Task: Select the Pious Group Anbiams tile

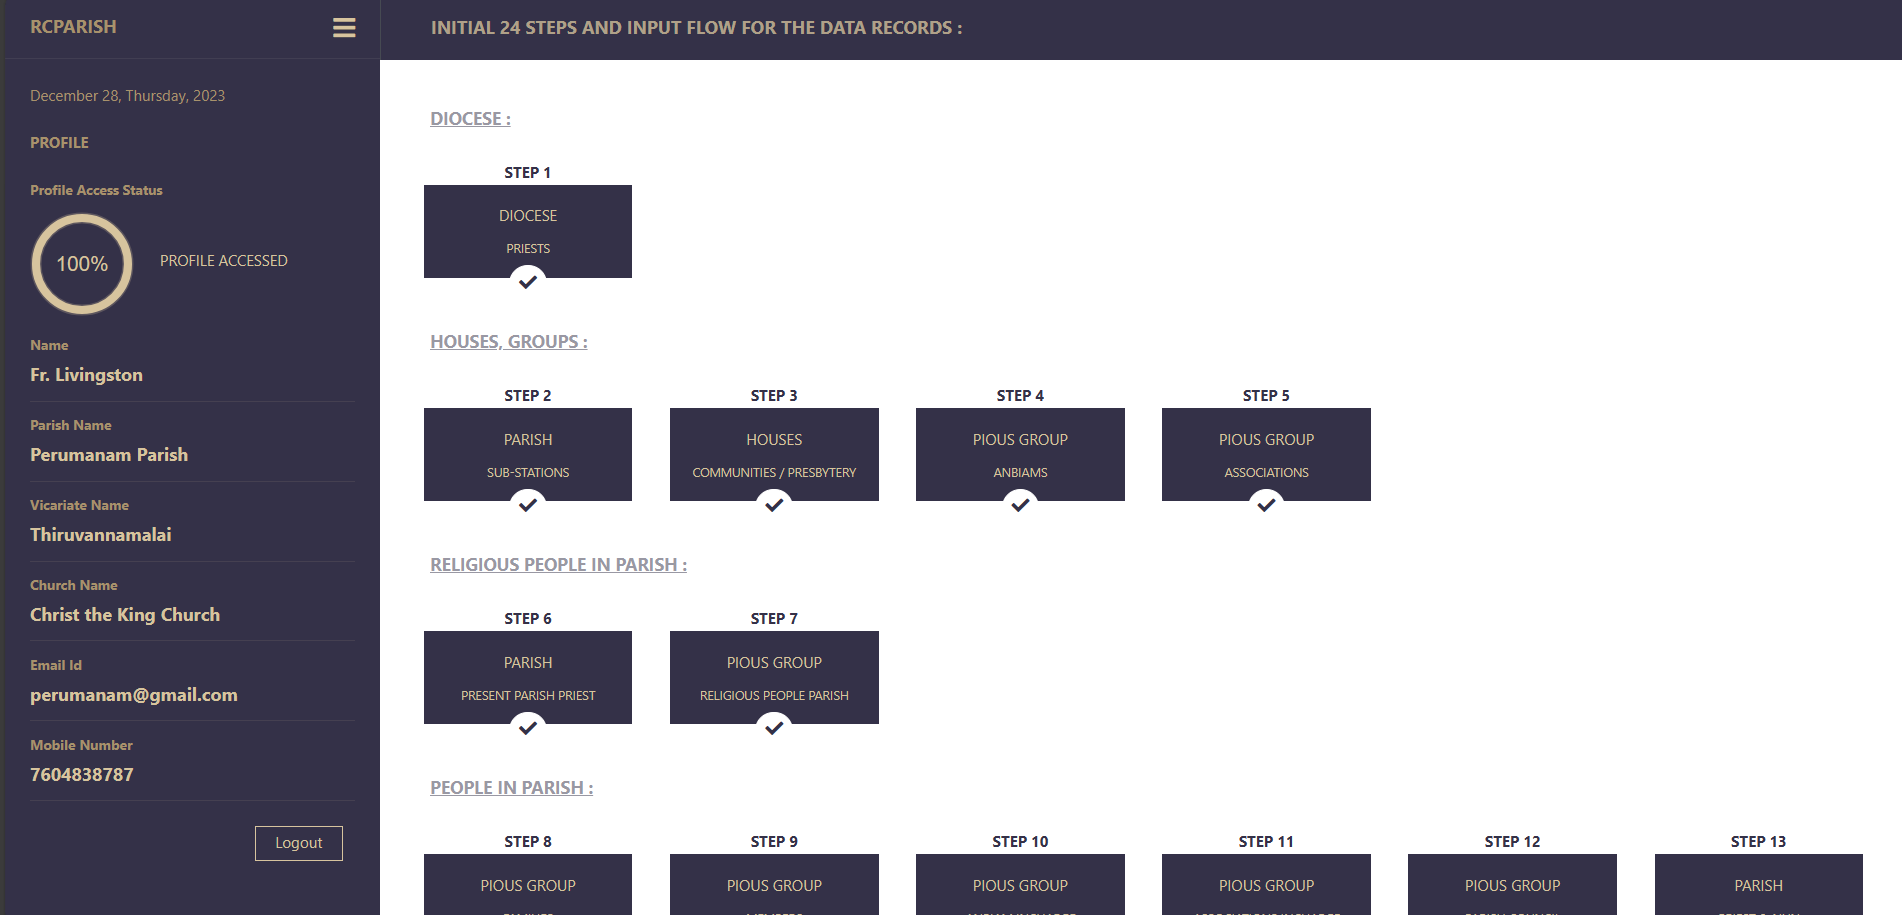Action: [x=1020, y=453]
